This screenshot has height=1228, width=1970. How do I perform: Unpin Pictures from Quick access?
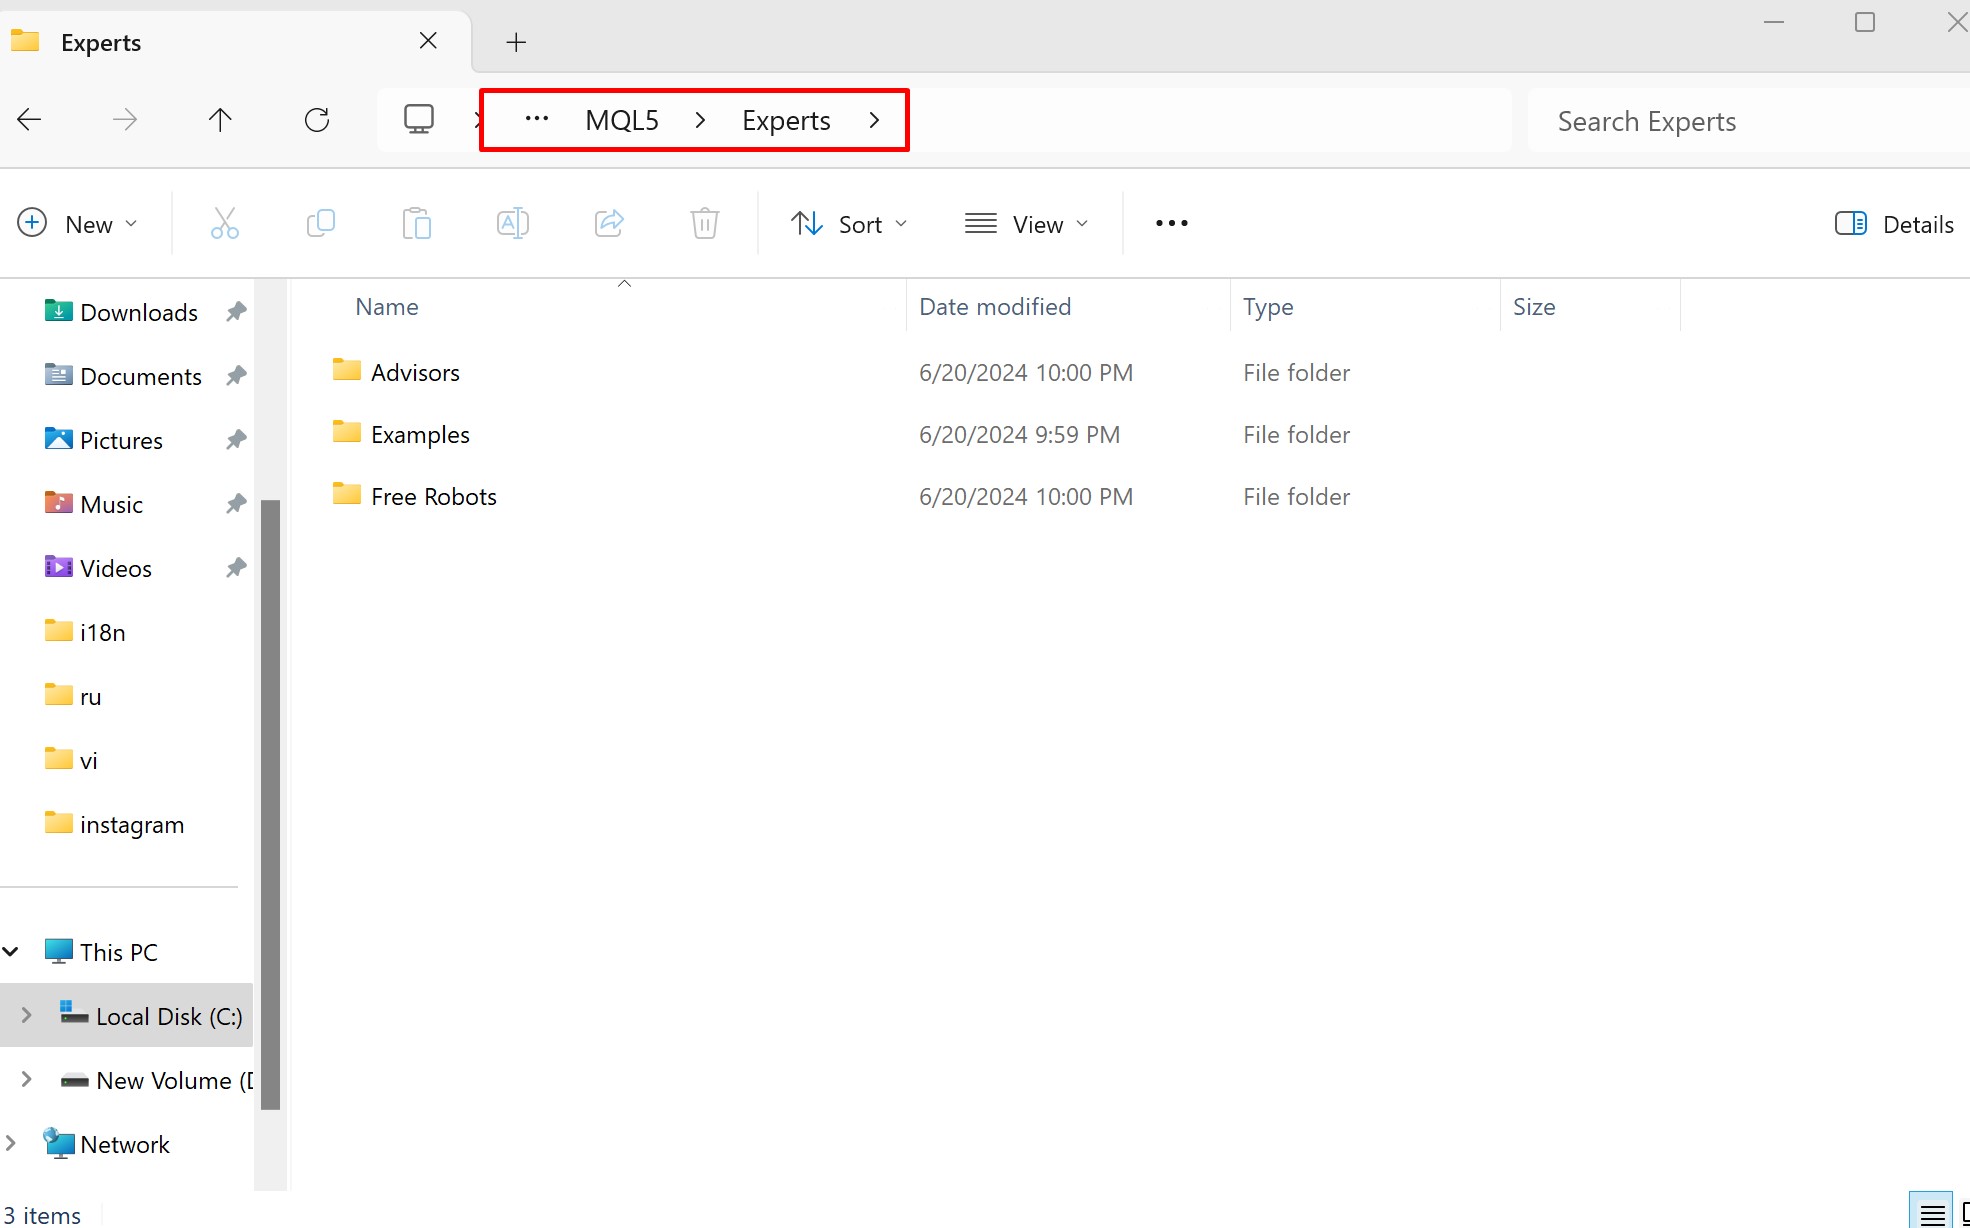click(x=235, y=439)
